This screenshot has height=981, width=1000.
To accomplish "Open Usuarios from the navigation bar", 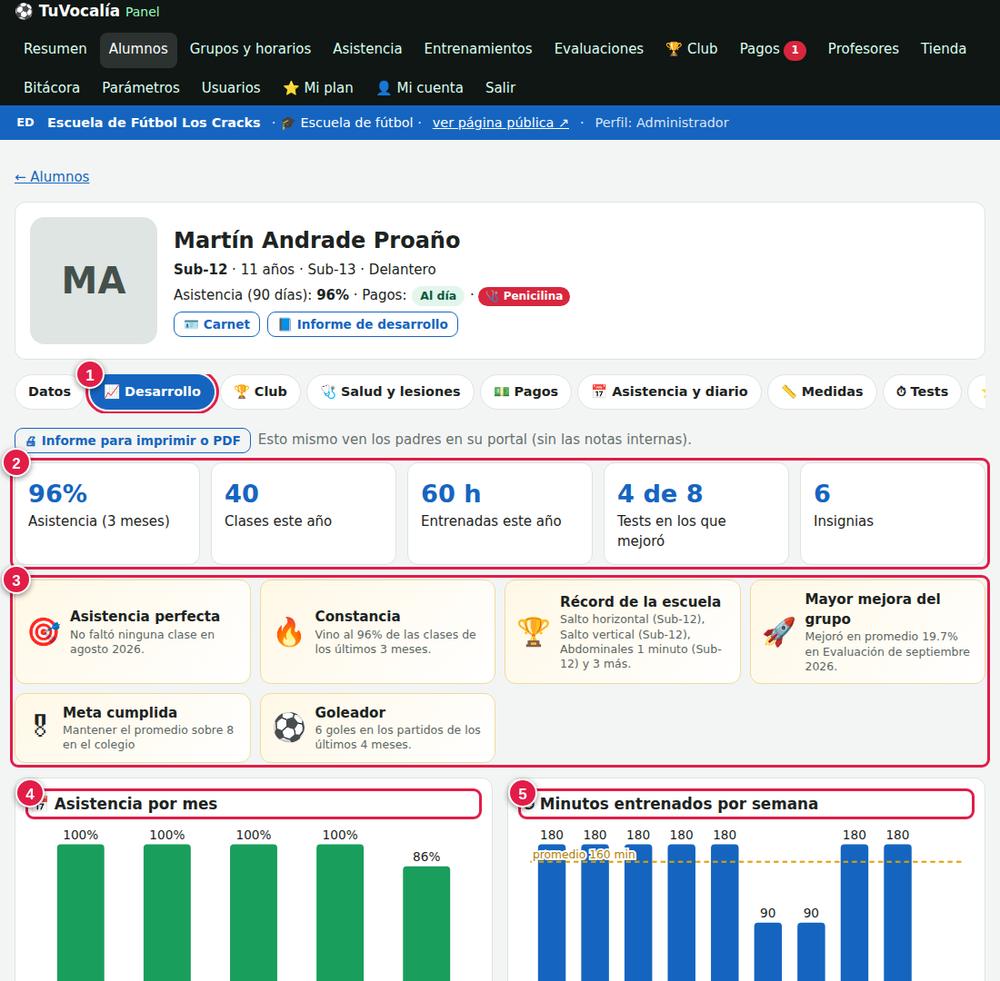I will tap(231, 88).
